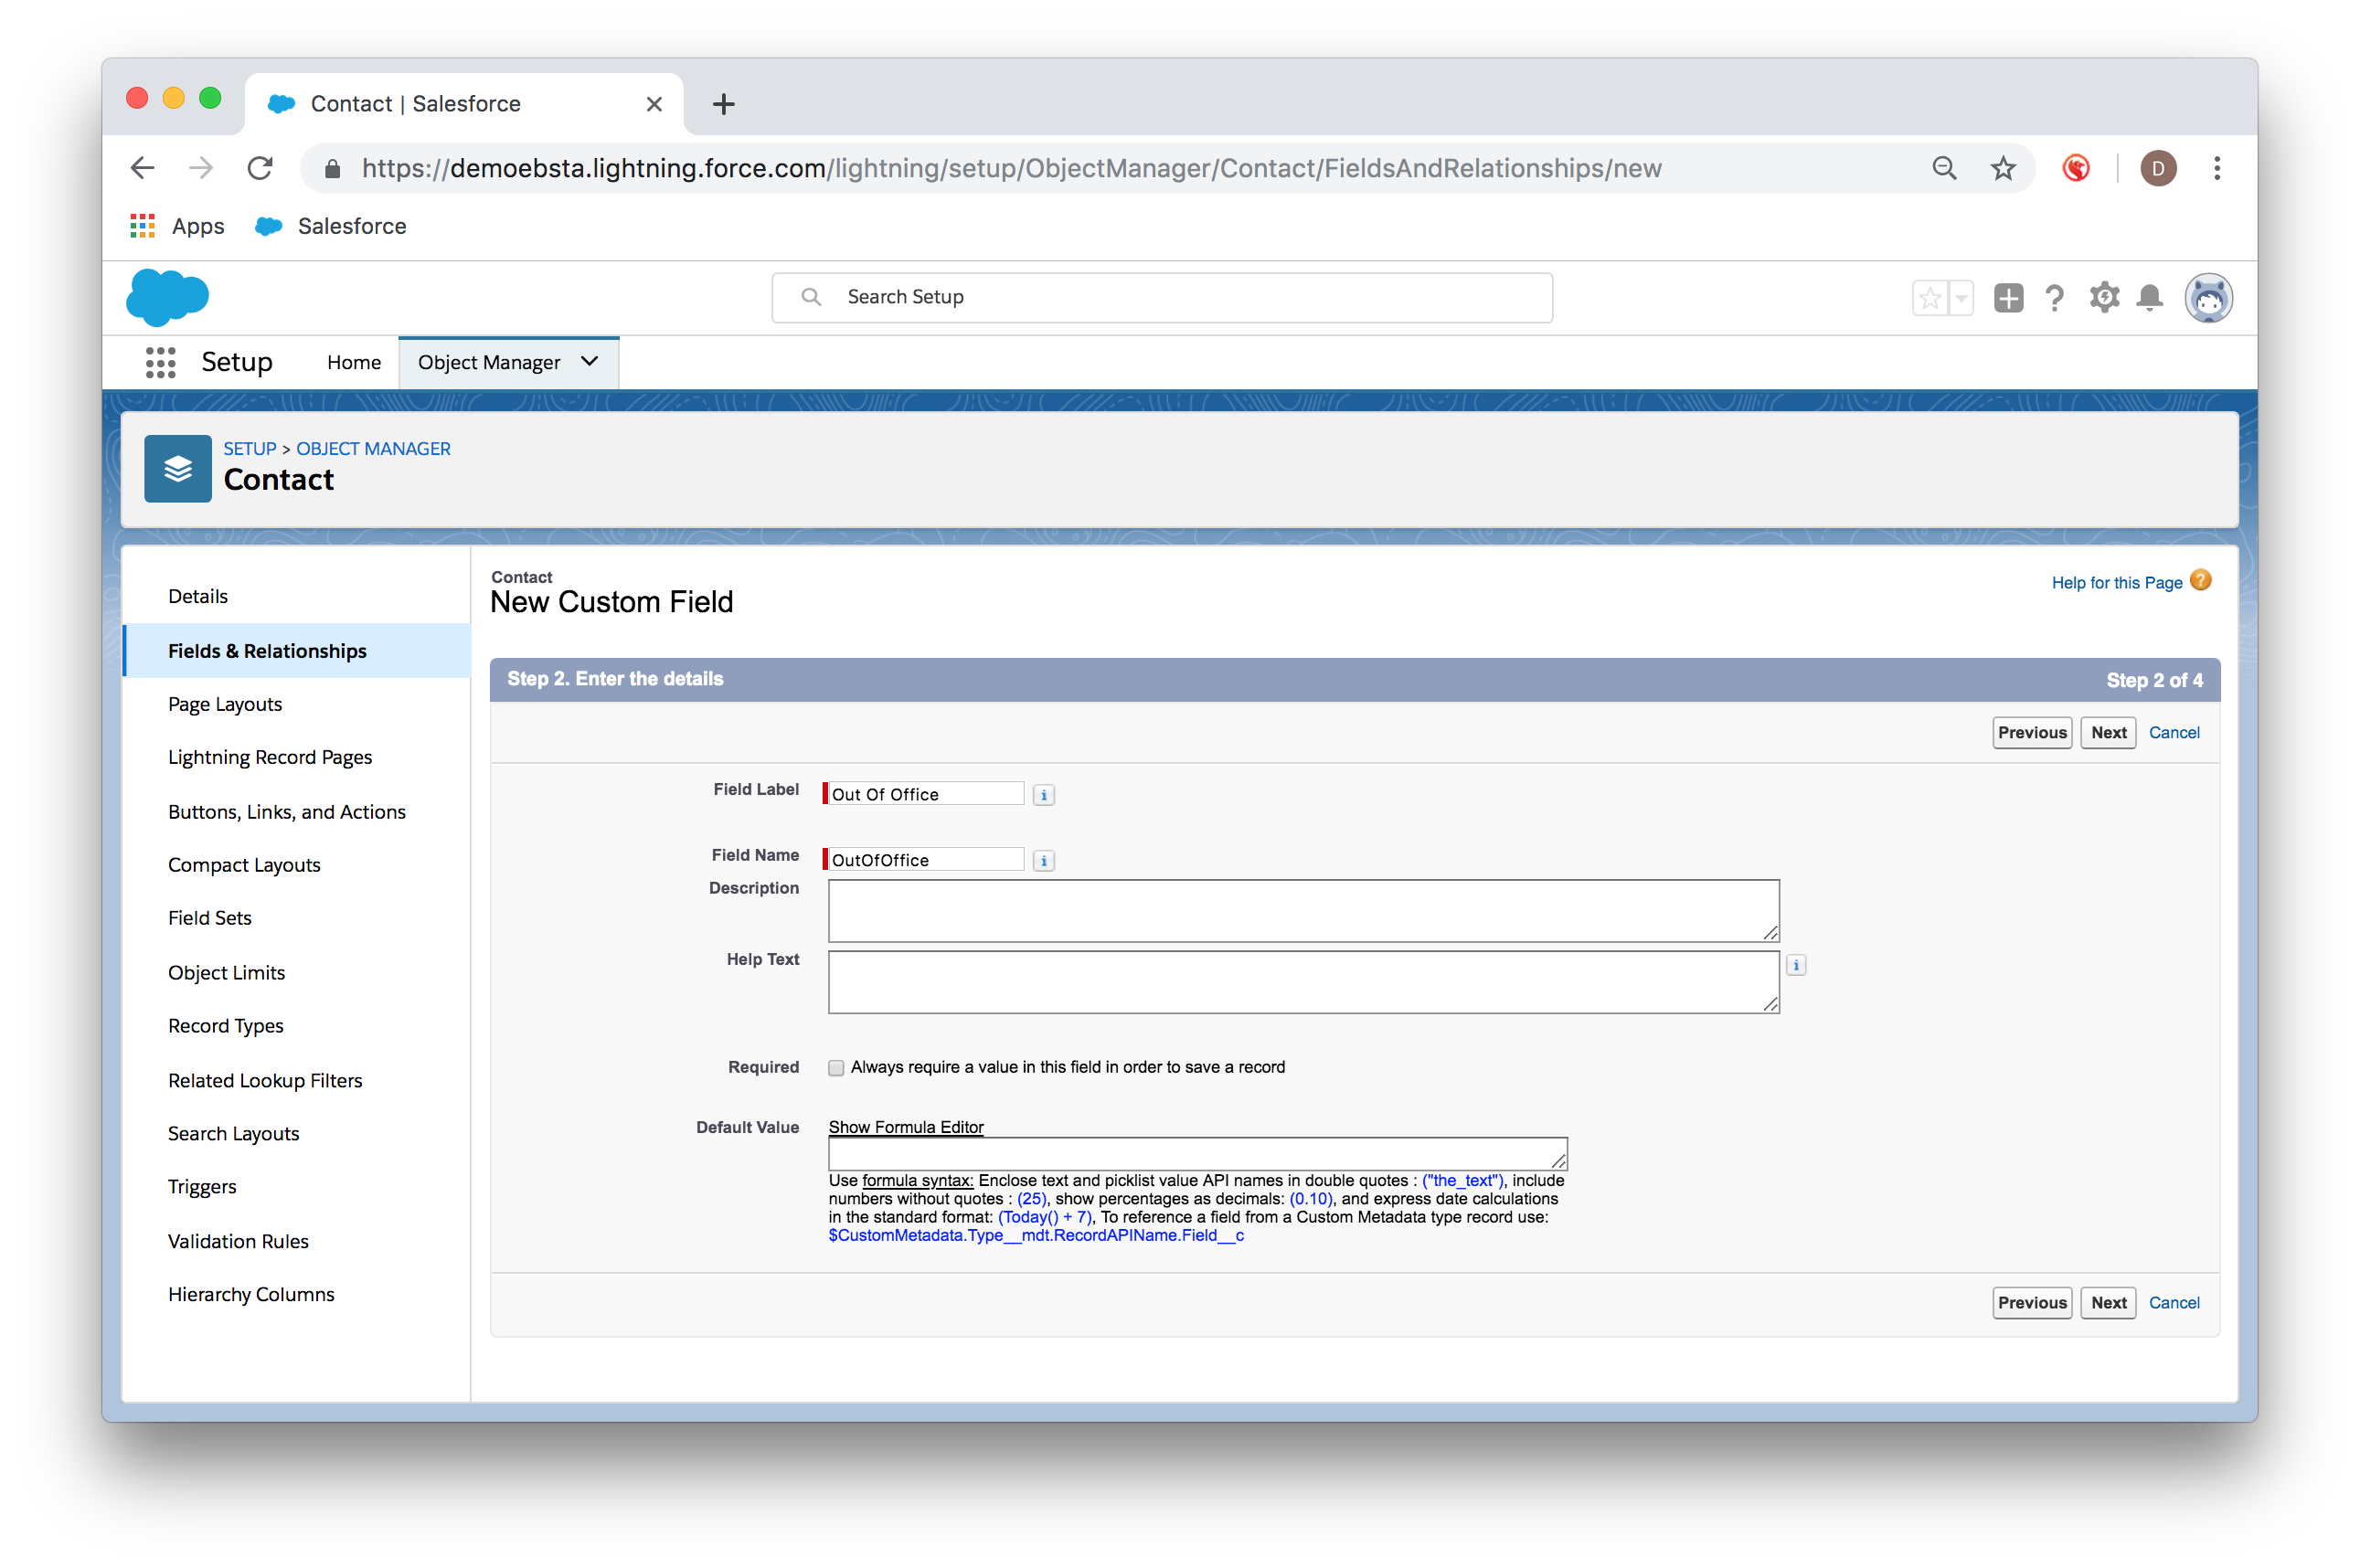Click the Description text area

(1303, 910)
